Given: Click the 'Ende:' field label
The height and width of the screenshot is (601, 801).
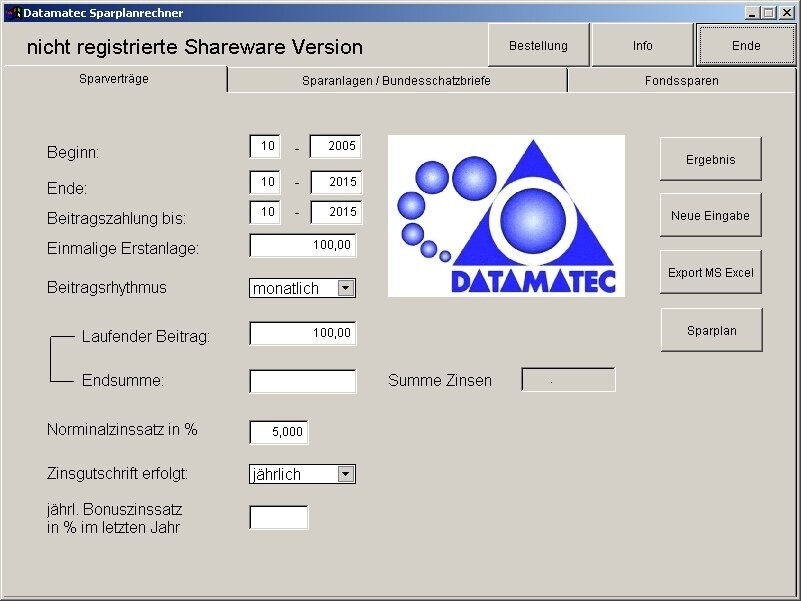Looking at the screenshot, I should click(67, 188).
